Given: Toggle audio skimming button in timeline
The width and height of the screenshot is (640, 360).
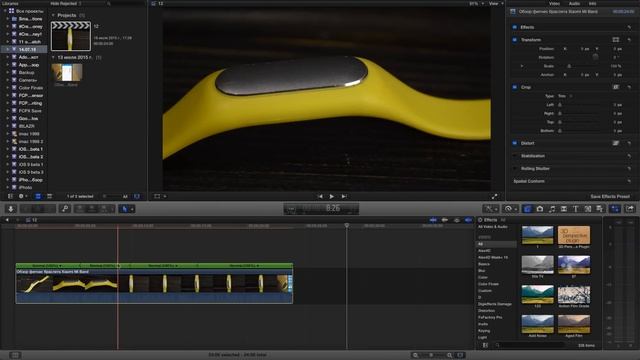Looking at the screenshot, I should pos(445,220).
